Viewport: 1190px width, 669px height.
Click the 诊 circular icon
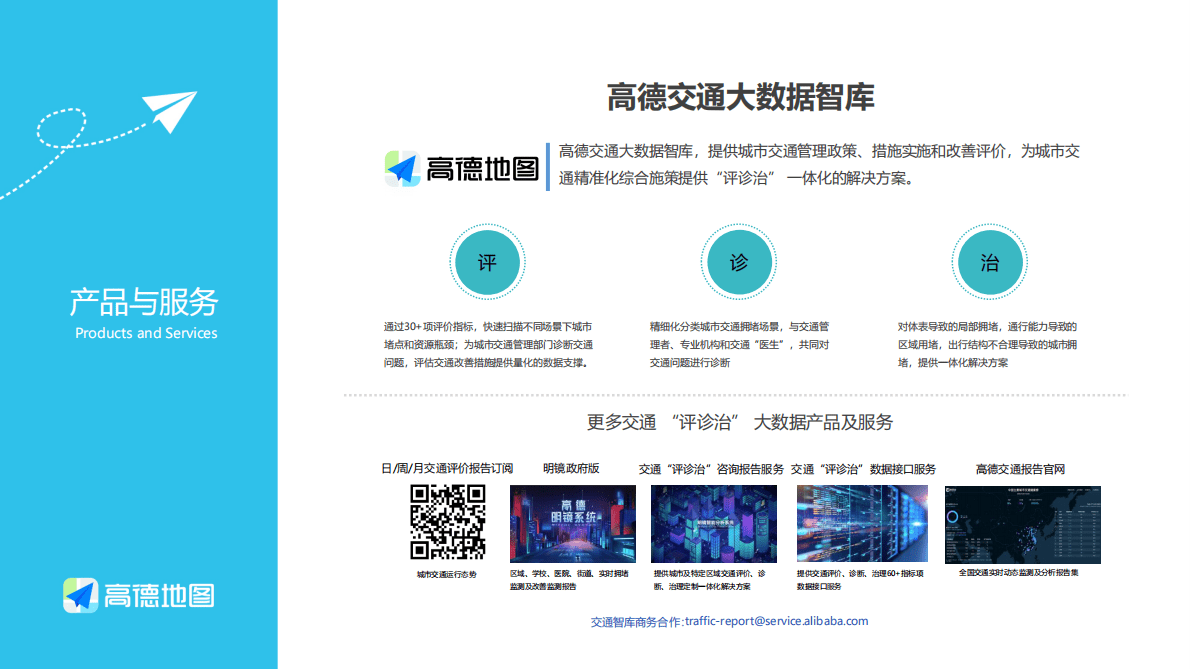(x=739, y=261)
